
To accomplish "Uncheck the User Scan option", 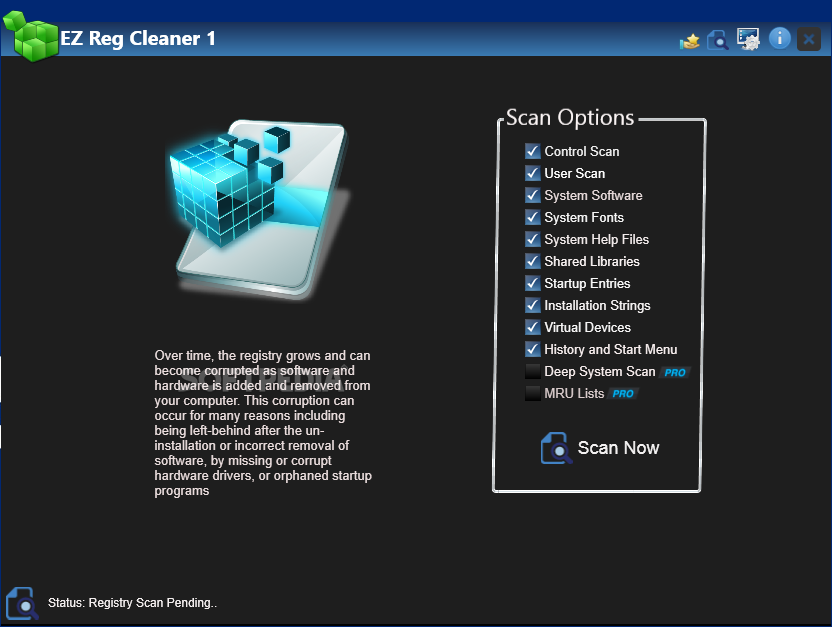I will [x=533, y=173].
